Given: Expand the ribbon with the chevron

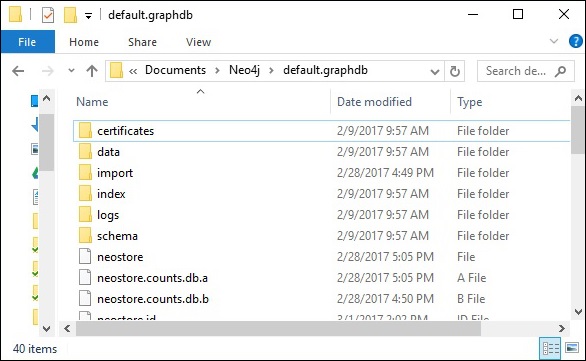Looking at the screenshot, I should click(554, 41).
